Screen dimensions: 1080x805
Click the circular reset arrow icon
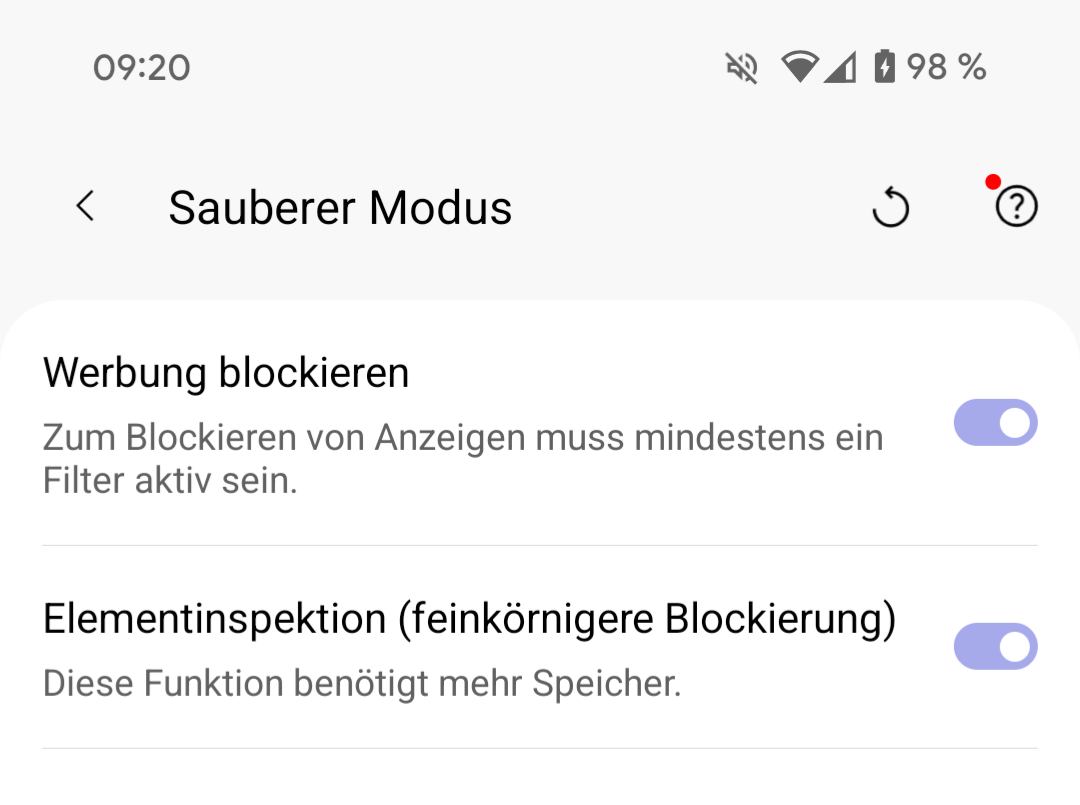coord(890,208)
